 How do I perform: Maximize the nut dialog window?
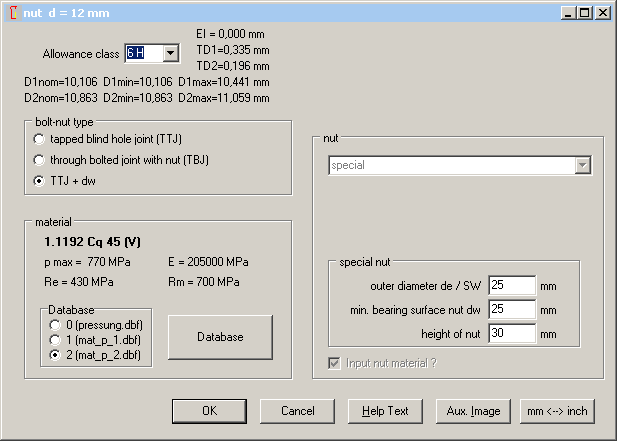586,13
